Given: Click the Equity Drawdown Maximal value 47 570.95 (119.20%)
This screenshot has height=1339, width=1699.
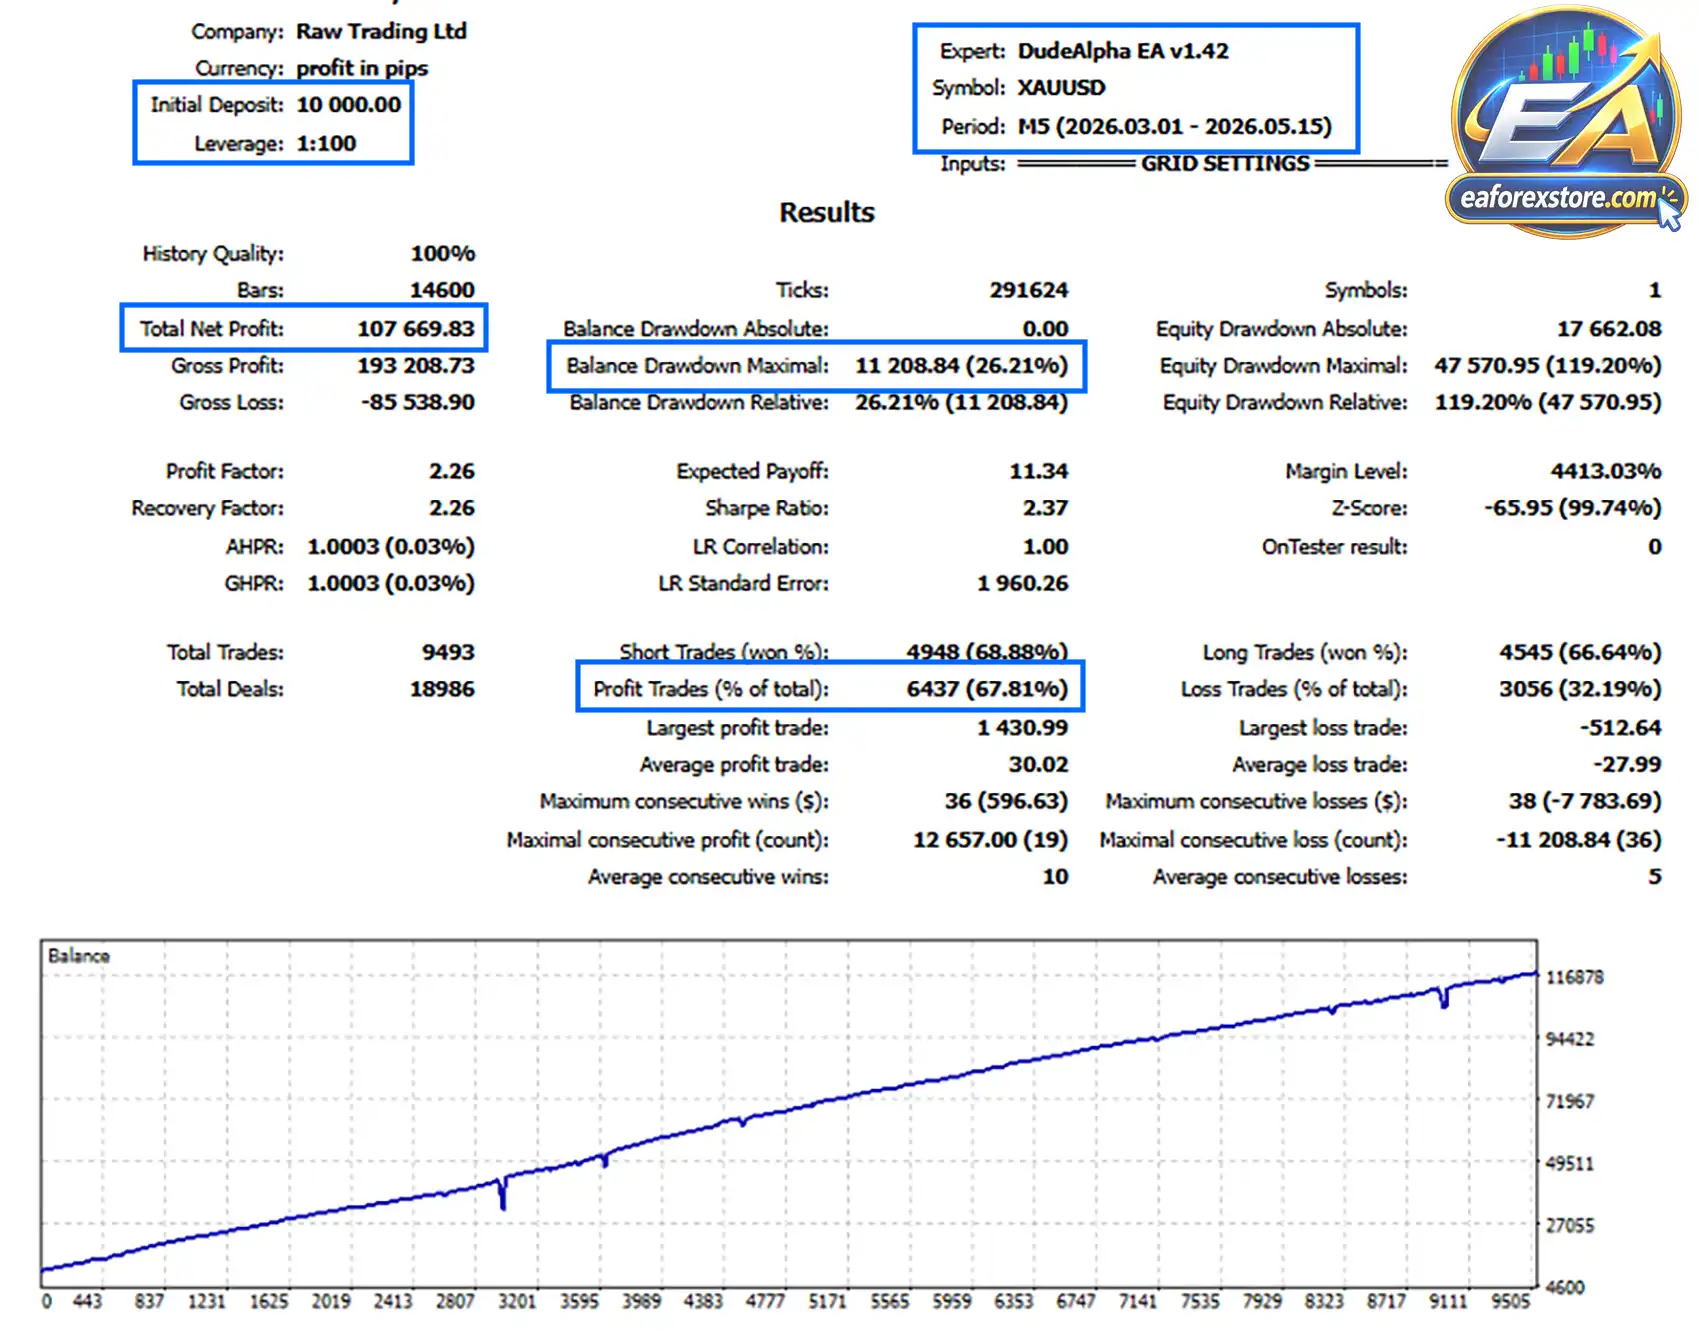Looking at the screenshot, I should [1548, 365].
